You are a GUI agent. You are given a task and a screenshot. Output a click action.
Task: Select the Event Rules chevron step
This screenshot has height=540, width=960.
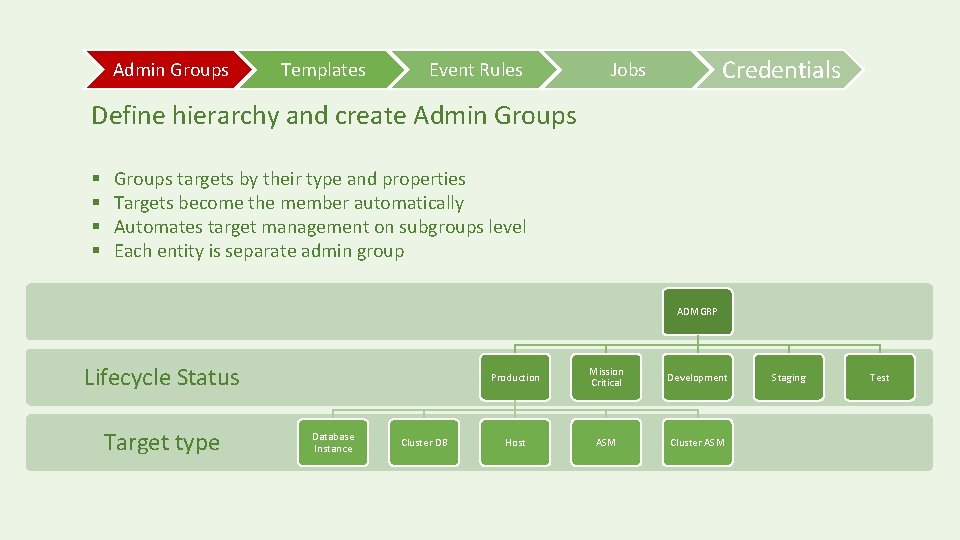point(476,70)
